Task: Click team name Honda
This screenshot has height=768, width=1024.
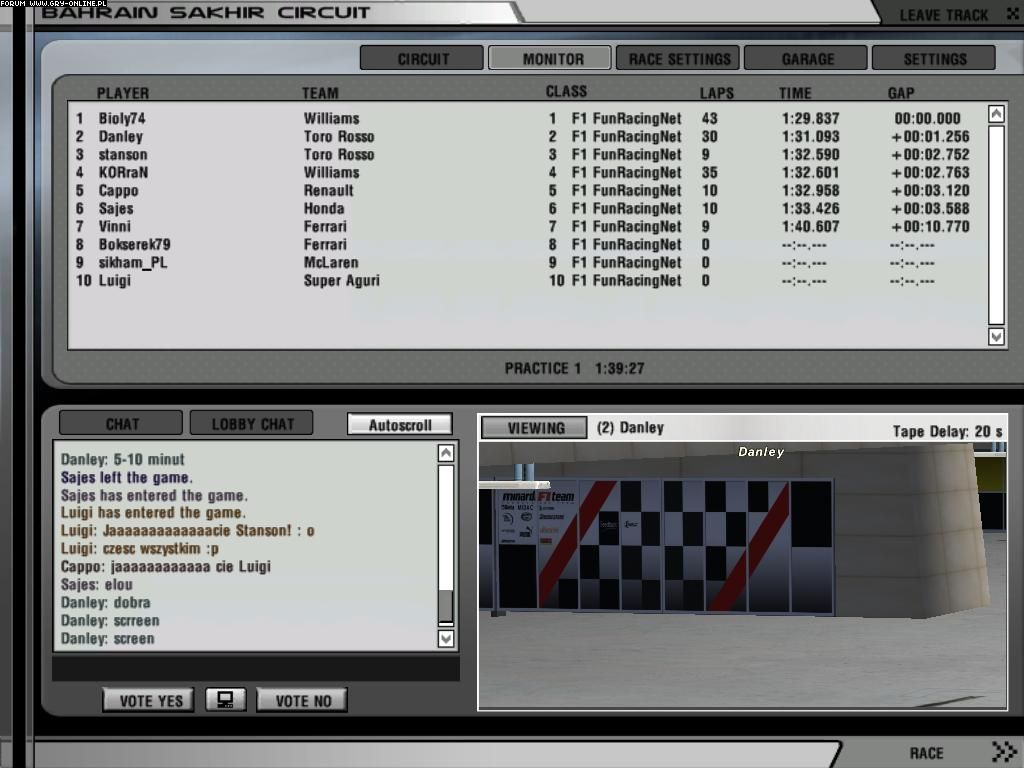Action: (323, 208)
